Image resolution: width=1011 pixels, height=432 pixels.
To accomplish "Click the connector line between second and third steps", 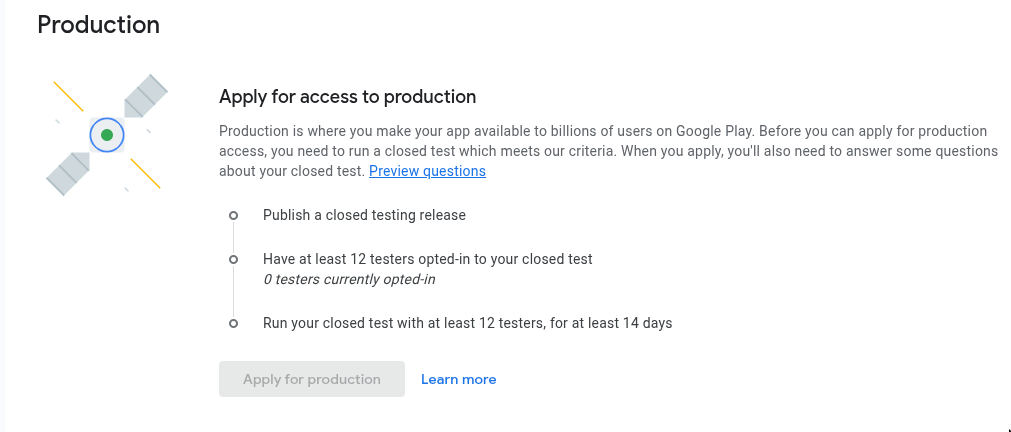I will (233, 291).
